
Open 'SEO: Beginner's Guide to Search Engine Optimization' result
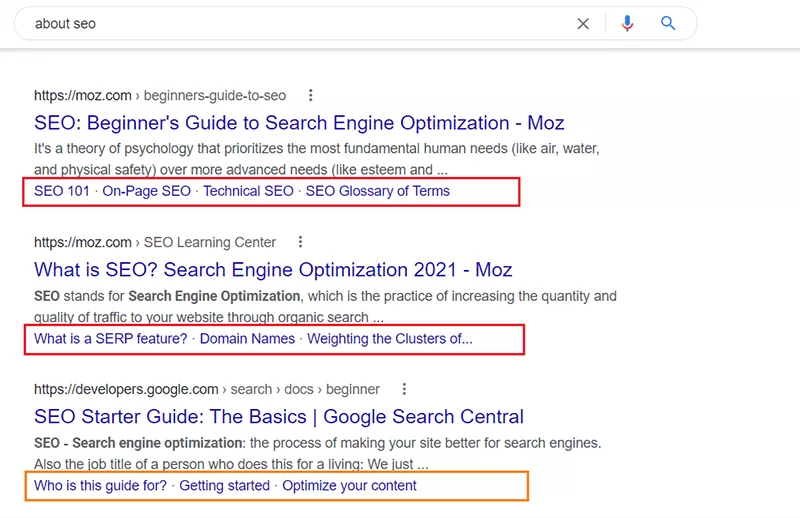299,123
